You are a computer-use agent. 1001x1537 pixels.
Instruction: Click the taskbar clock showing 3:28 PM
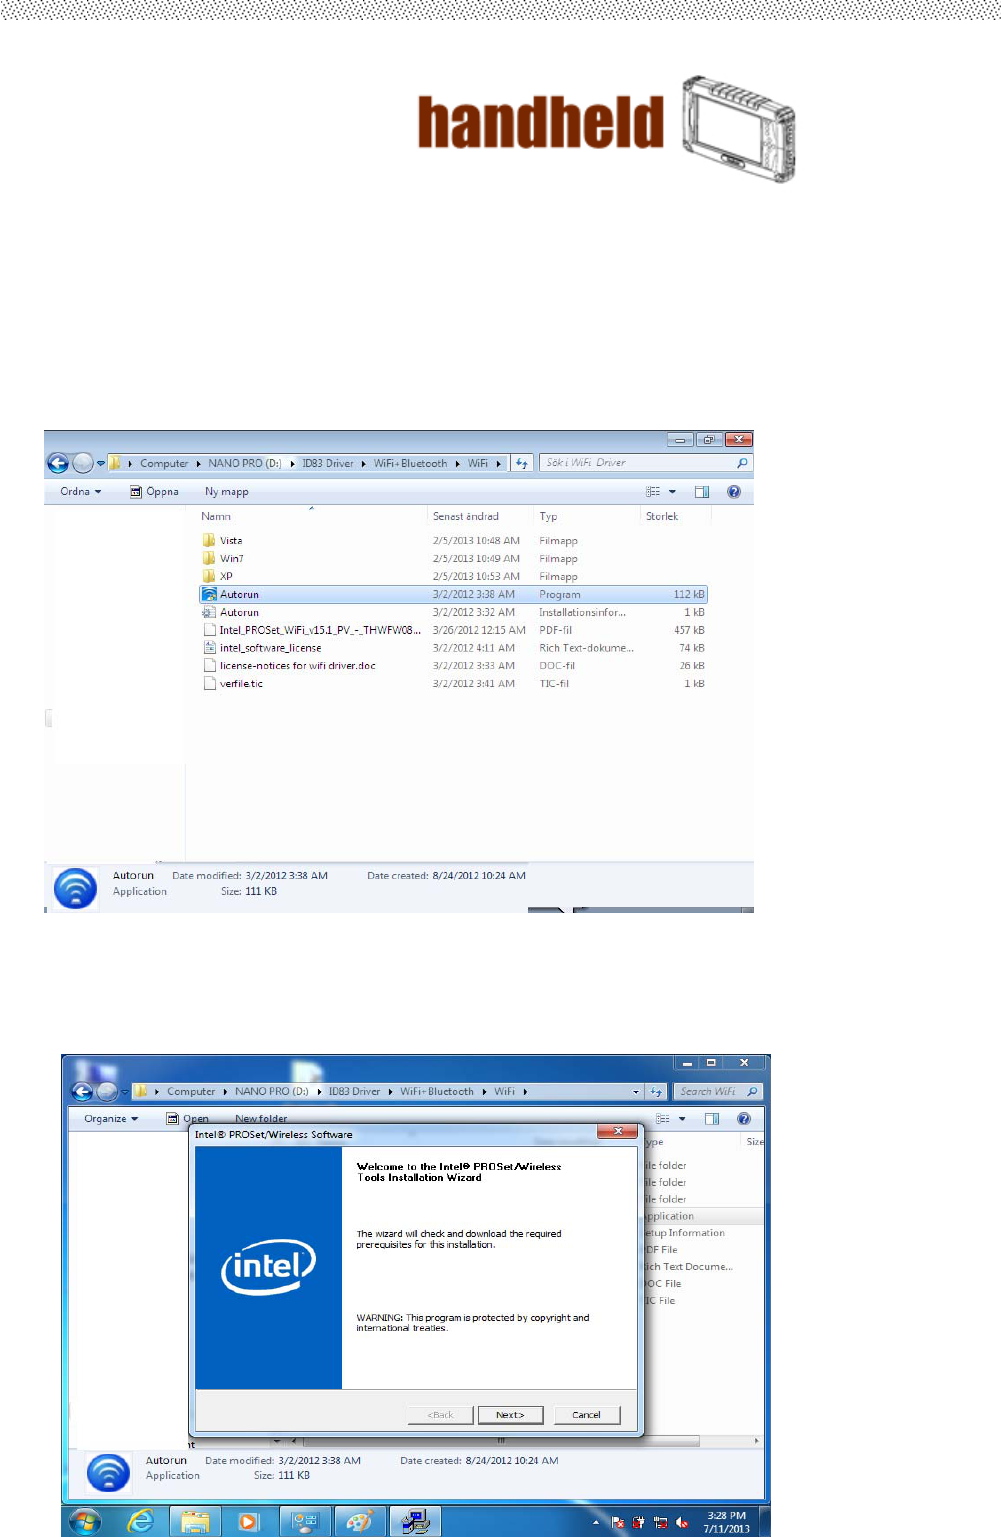[x=726, y=1522]
